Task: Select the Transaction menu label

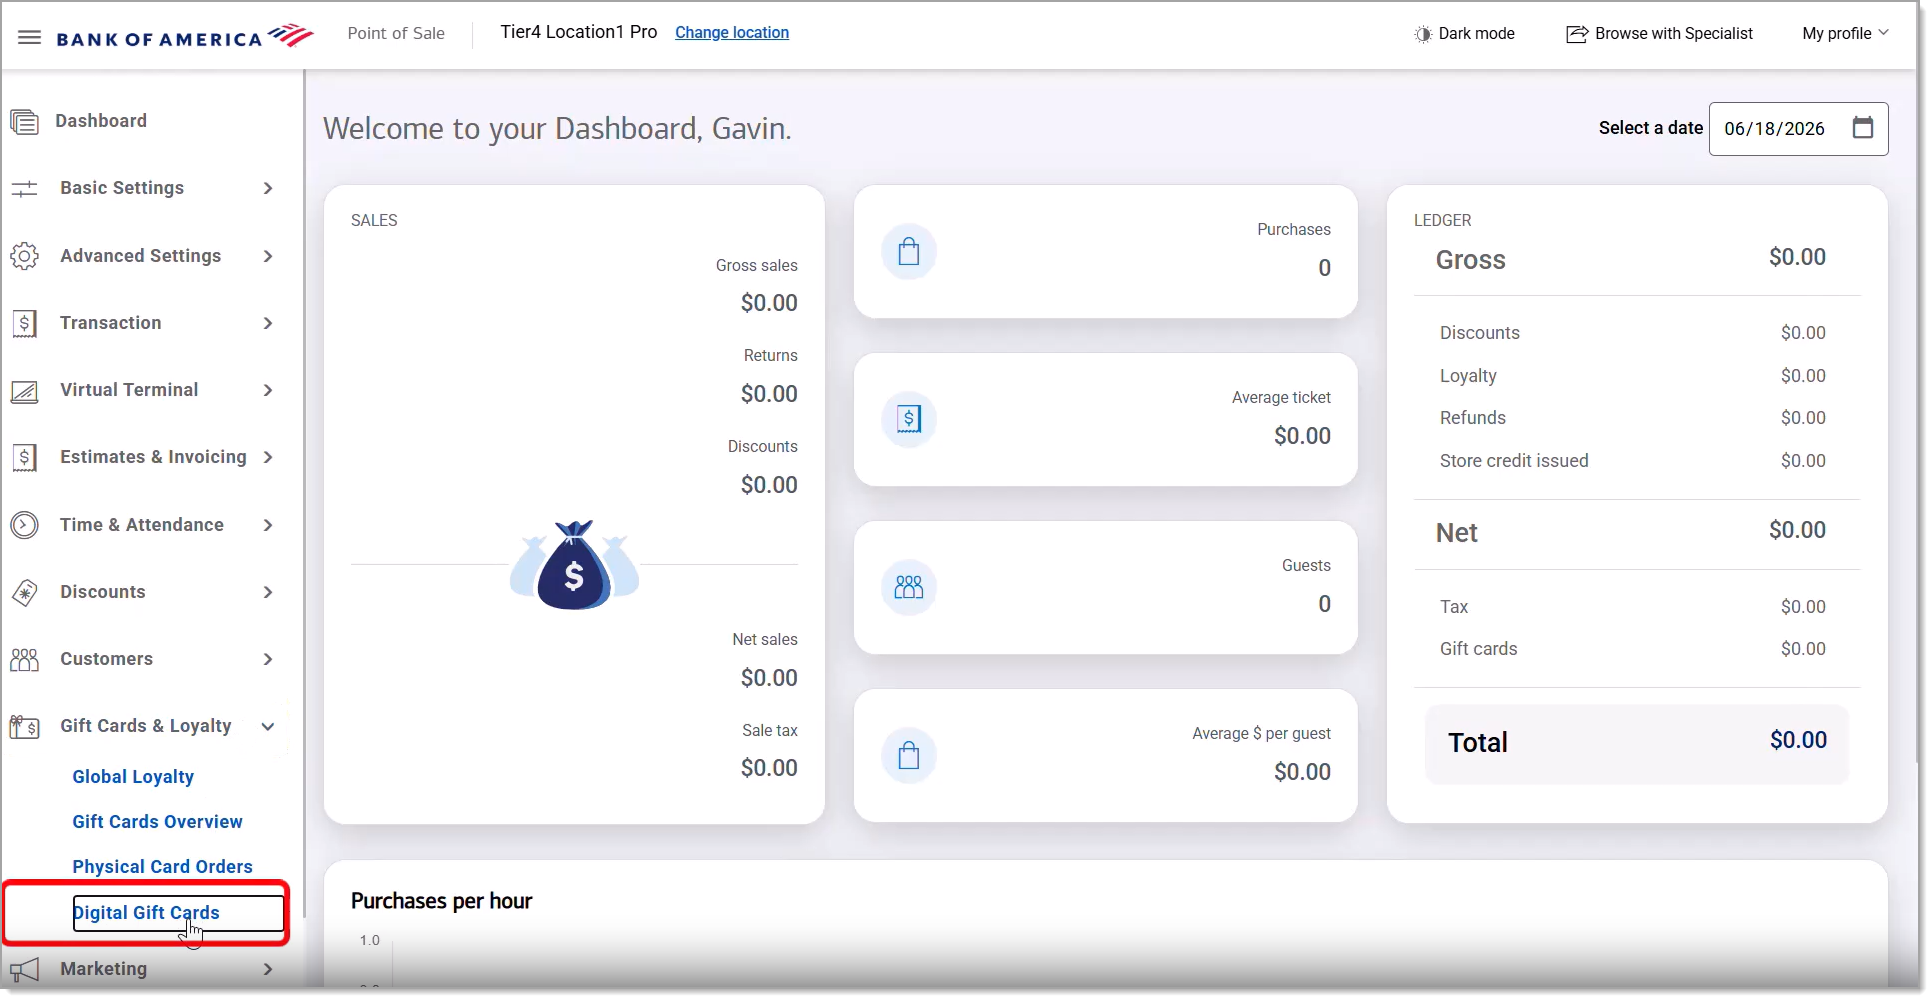Action: (110, 323)
